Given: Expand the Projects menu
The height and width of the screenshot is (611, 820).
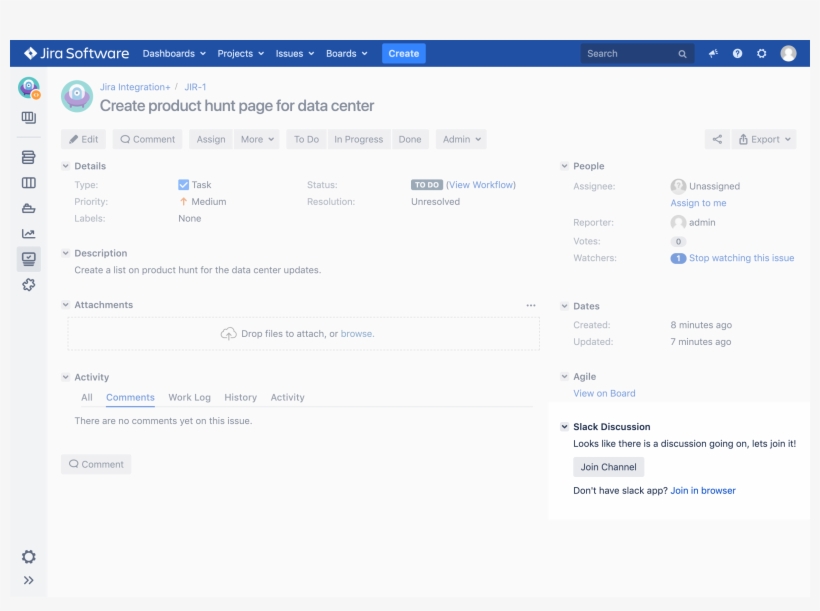Looking at the screenshot, I should point(240,54).
